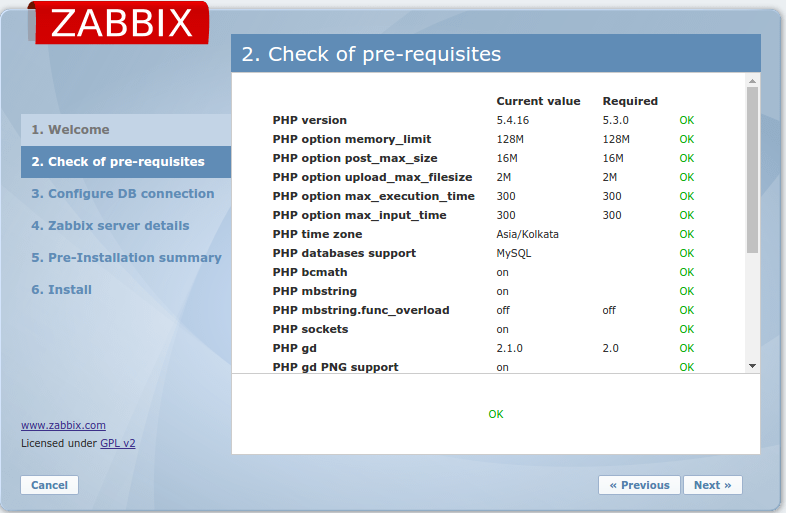The height and width of the screenshot is (513, 786).
Task: Click the OK status in PHP version row
Action: tap(687, 120)
